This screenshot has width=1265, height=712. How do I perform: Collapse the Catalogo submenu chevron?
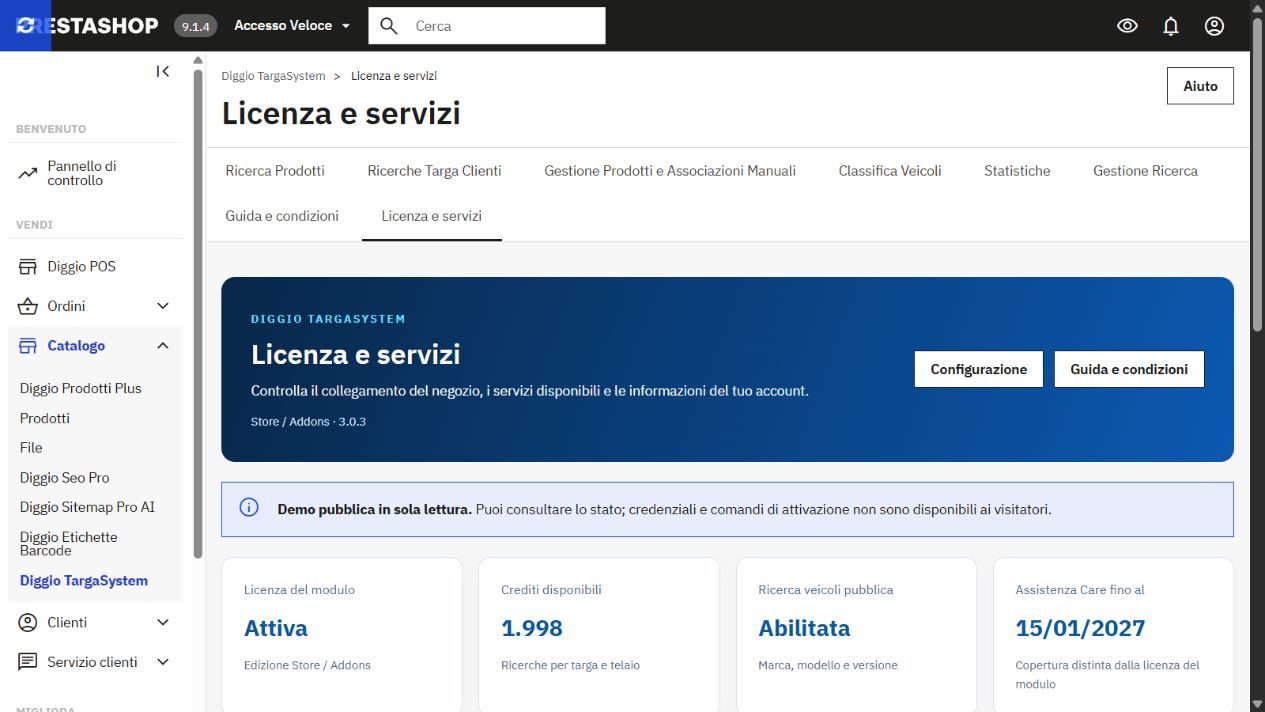[164, 346]
